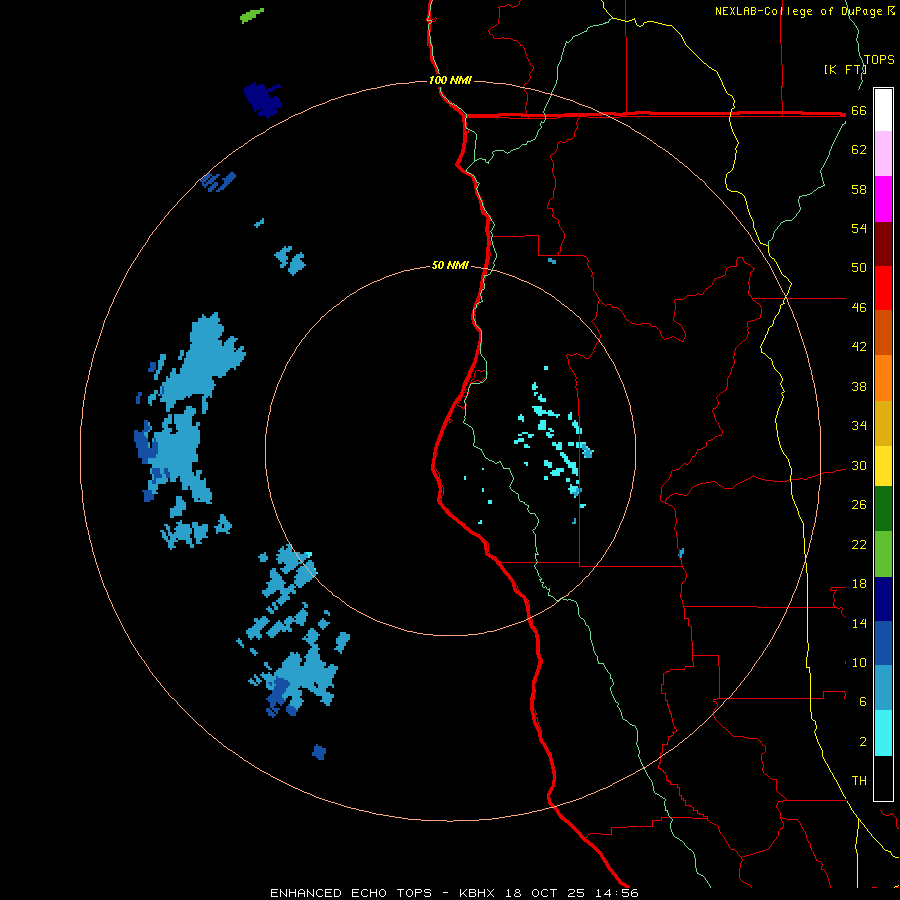Click the "TH" threshold label
Viewport: 900px width, 900px height.
pyautogui.click(x=859, y=781)
